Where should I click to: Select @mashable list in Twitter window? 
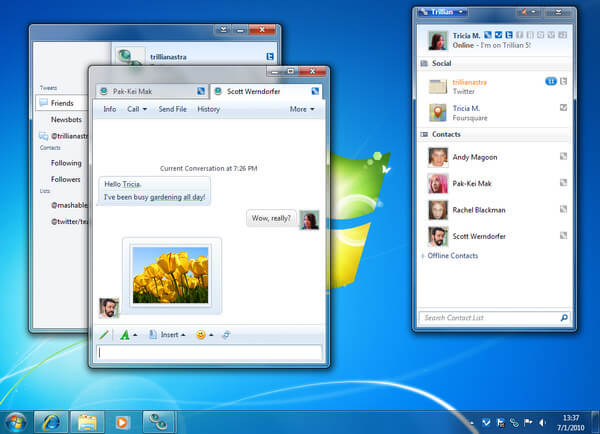point(69,206)
